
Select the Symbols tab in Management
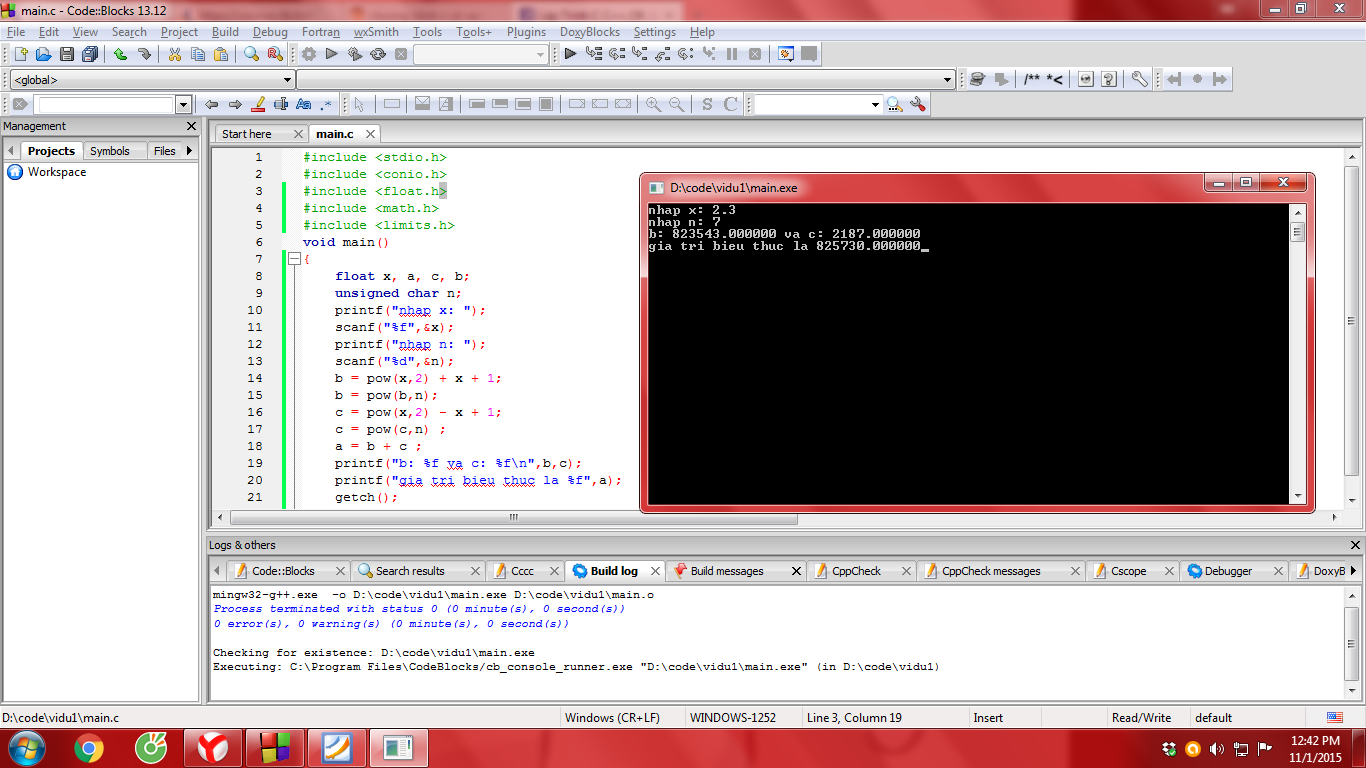[x=109, y=151]
